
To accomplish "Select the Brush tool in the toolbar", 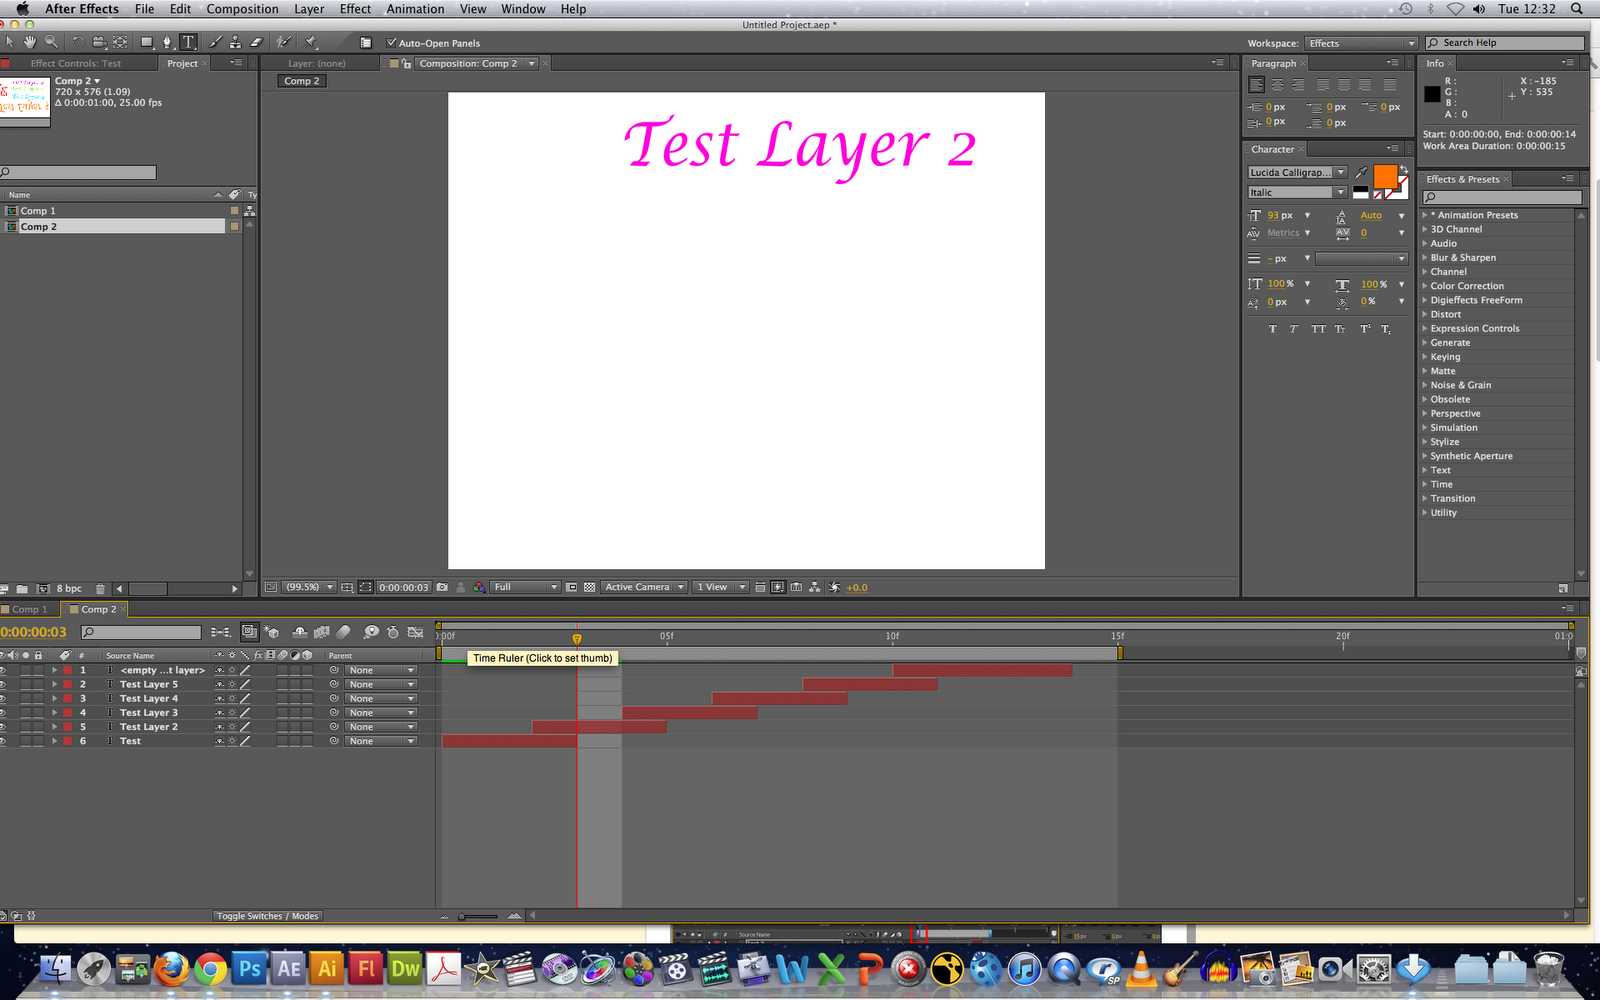I will coord(216,42).
